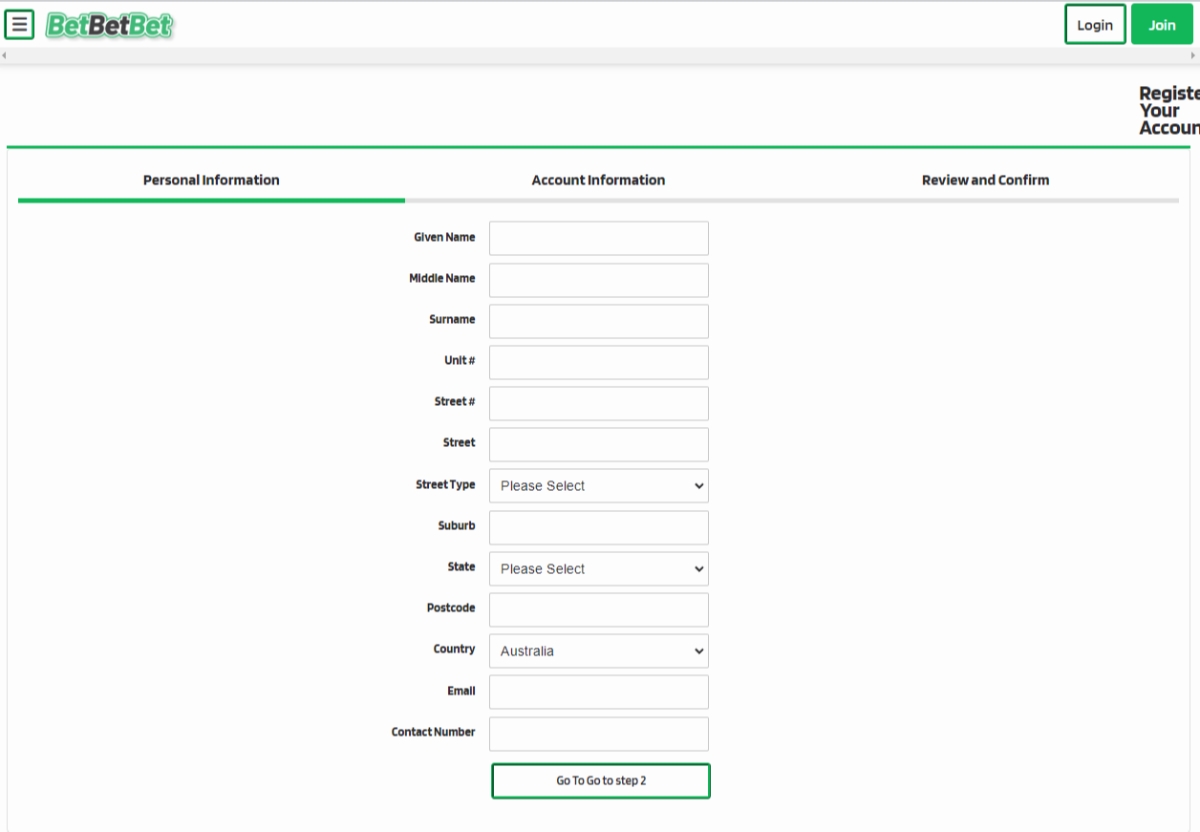Click the BetBetBet logo
This screenshot has width=1200, height=832.
(109, 26)
